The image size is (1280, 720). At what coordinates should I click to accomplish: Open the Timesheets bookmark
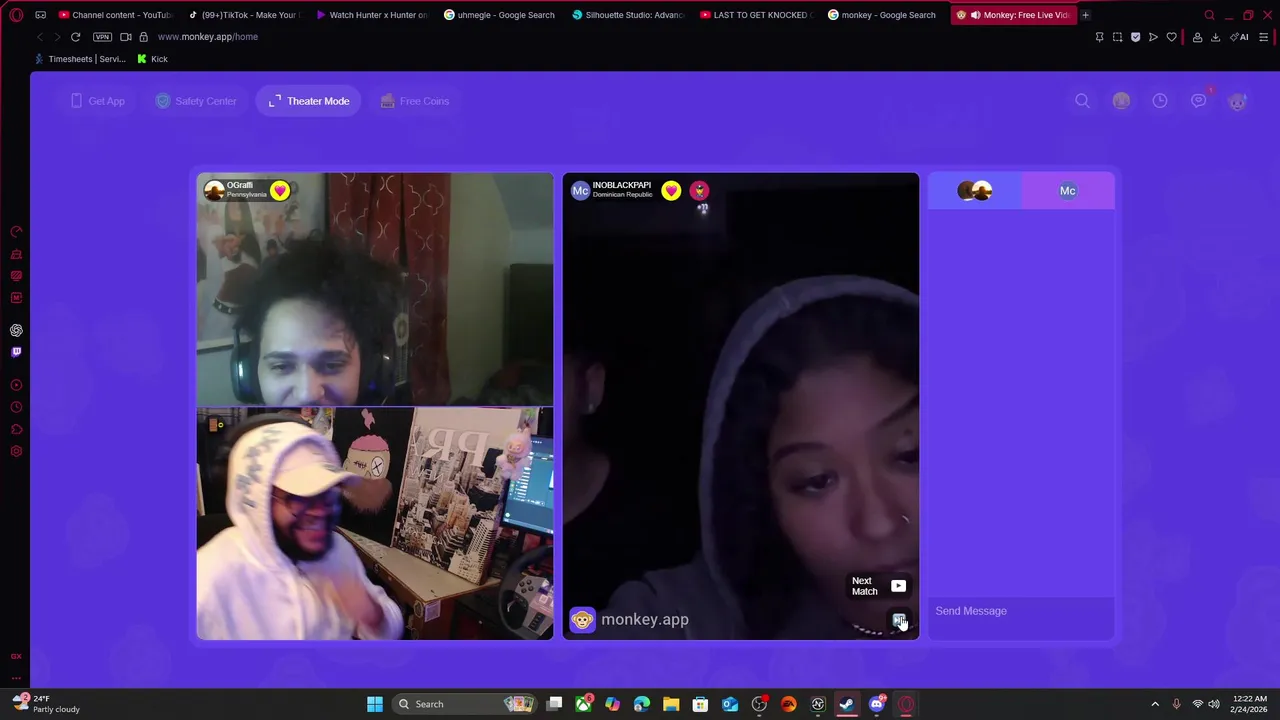click(x=79, y=59)
